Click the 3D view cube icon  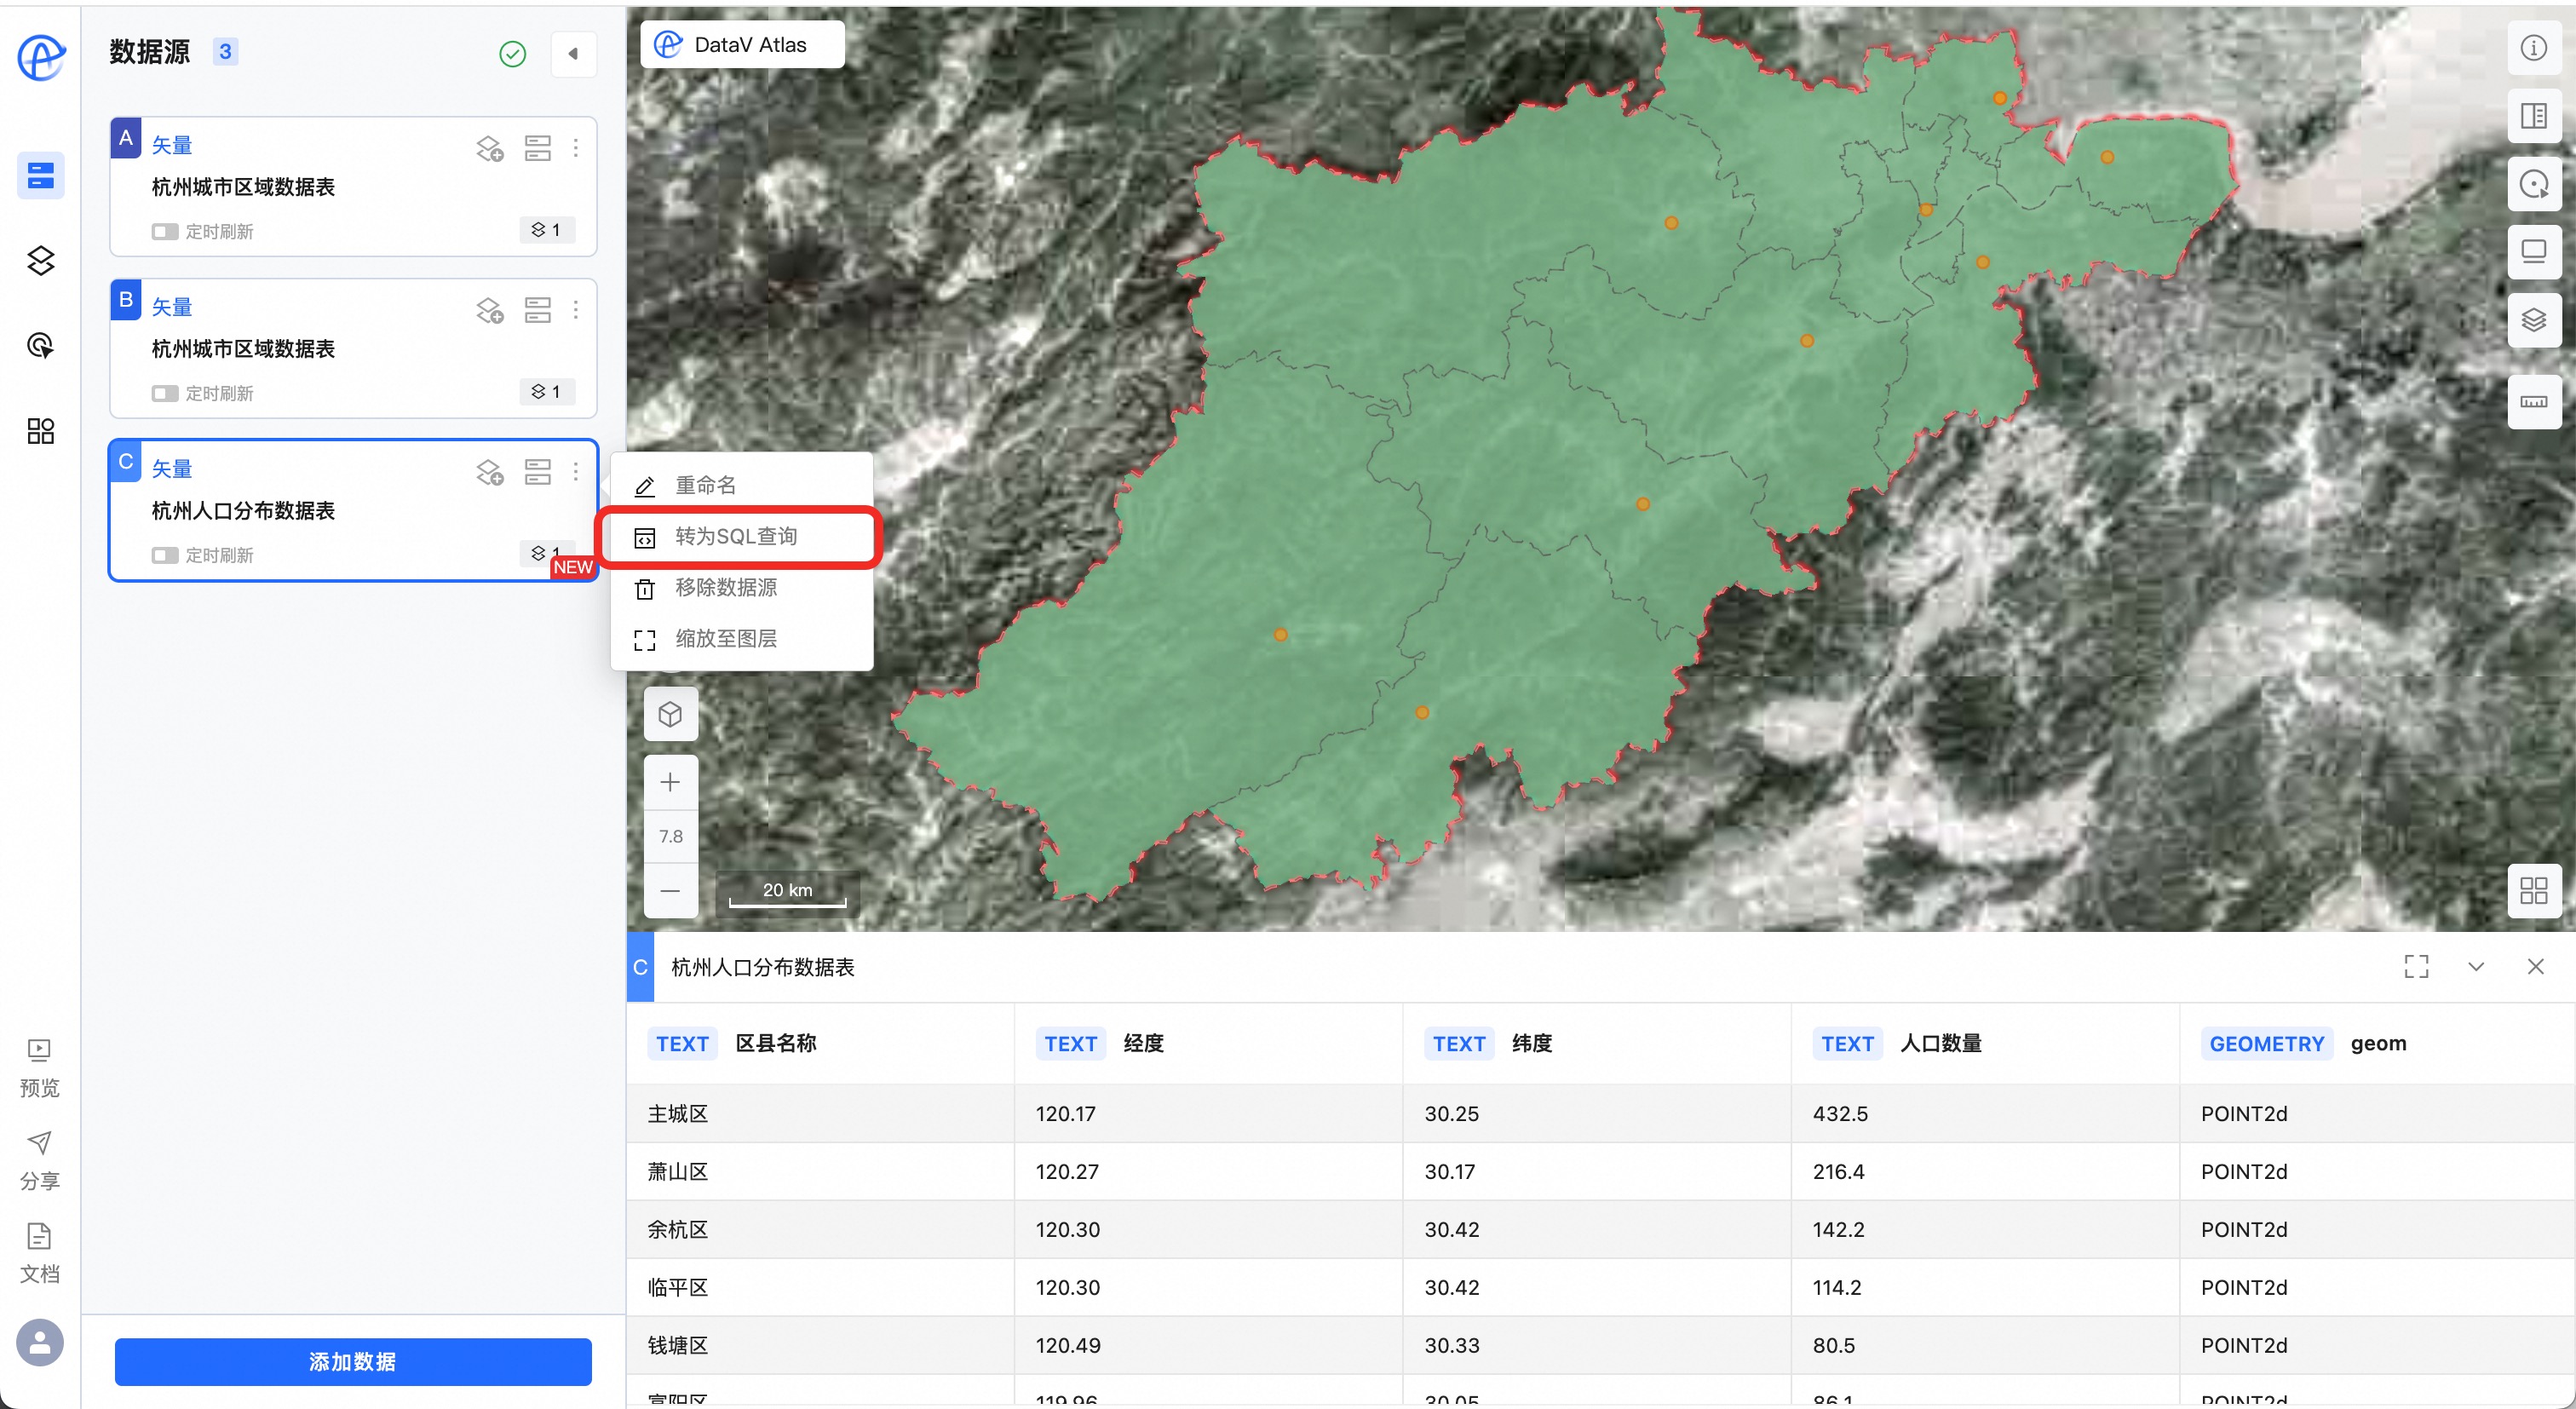[x=670, y=714]
